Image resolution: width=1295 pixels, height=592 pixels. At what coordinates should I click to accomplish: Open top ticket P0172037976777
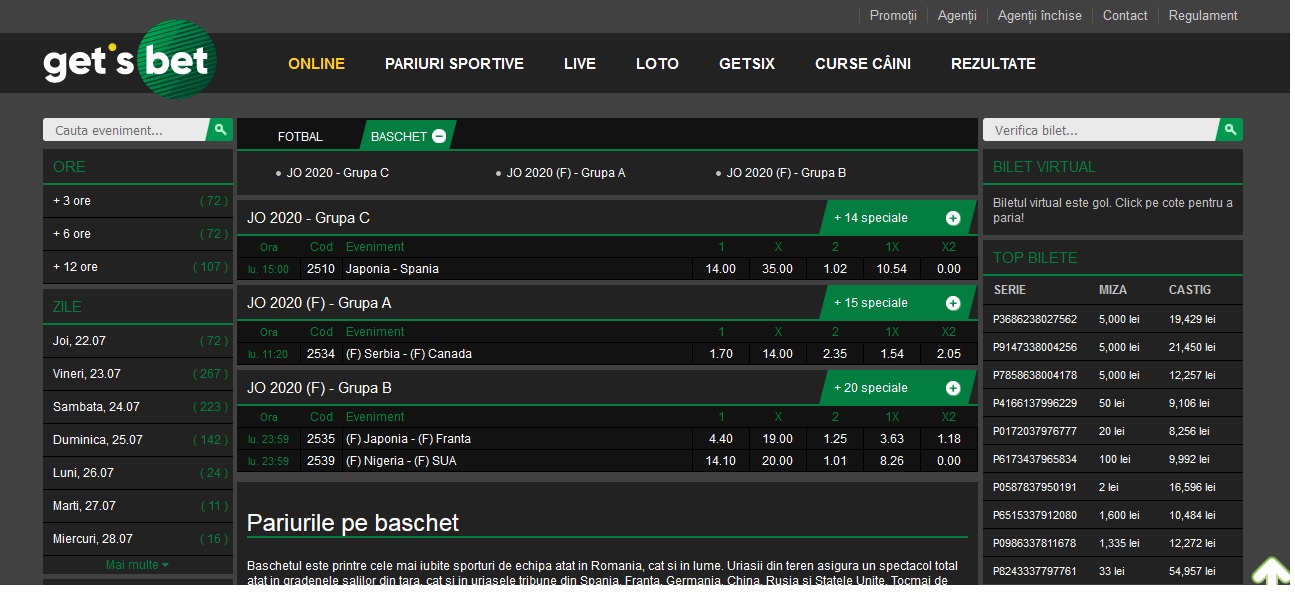[1035, 432]
